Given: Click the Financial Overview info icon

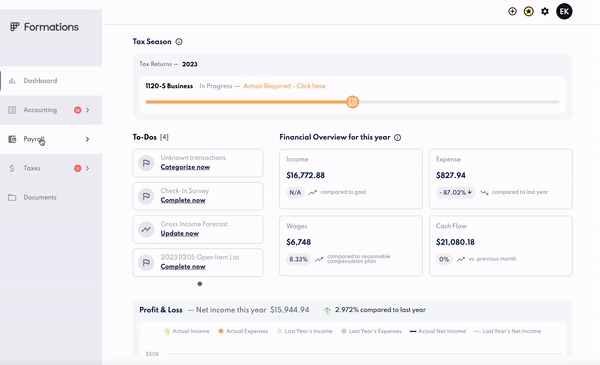Looking at the screenshot, I should tap(398, 137).
